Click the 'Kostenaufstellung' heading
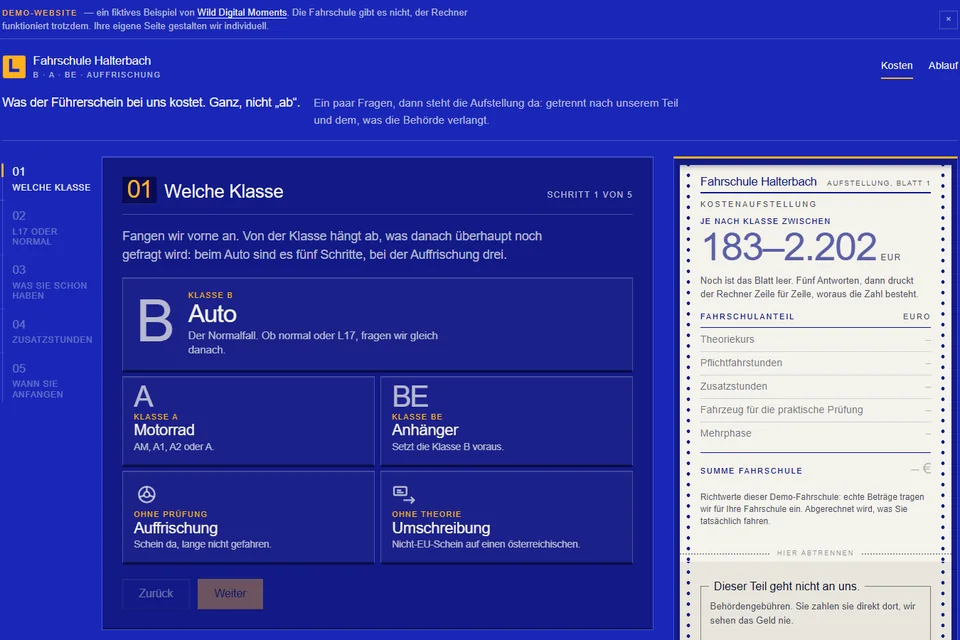 point(759,204)
